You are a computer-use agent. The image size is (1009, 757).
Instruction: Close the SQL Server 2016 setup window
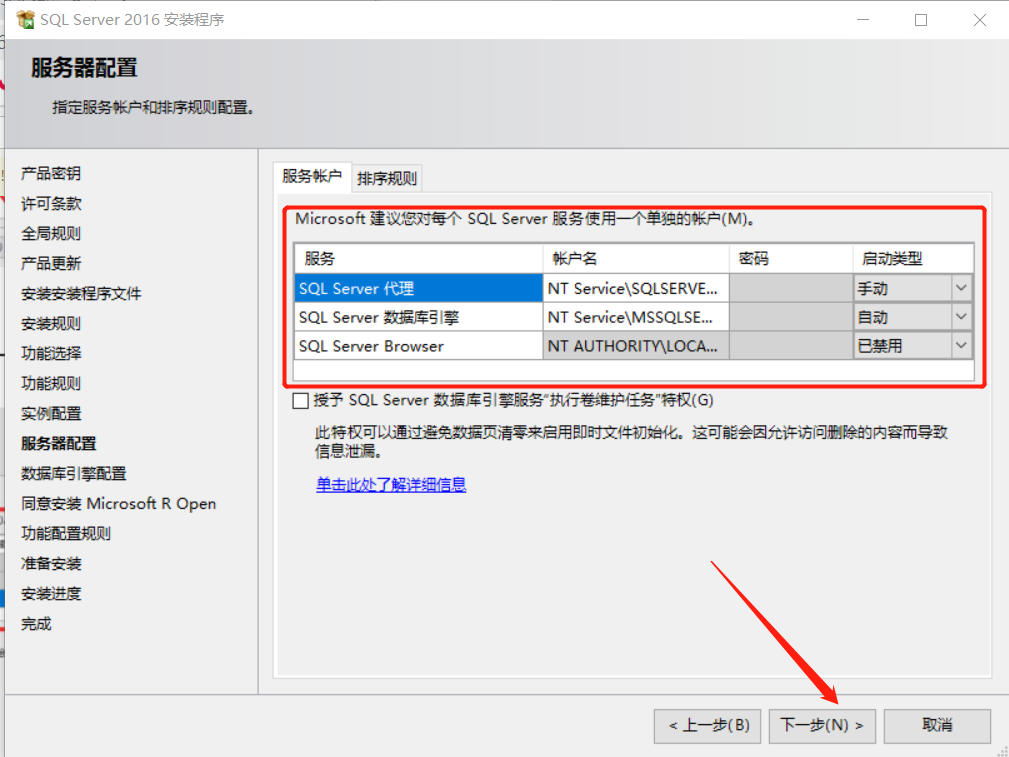coord(979,20)
